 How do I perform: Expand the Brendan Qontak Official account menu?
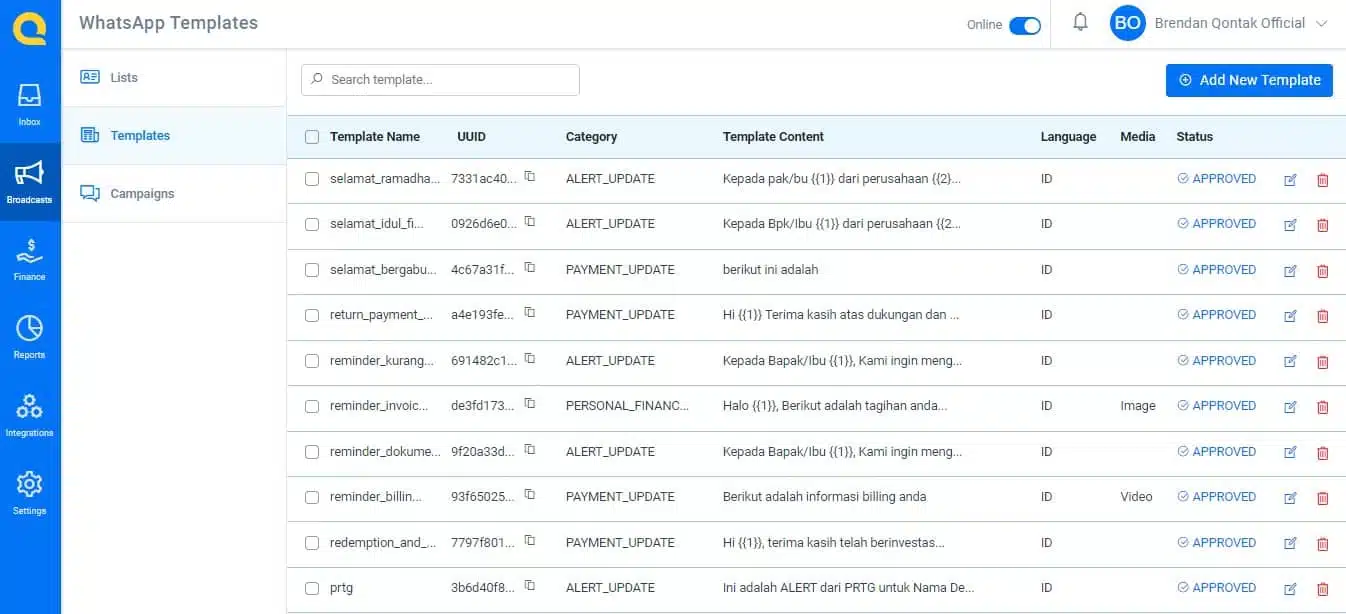coord(1320,23)
